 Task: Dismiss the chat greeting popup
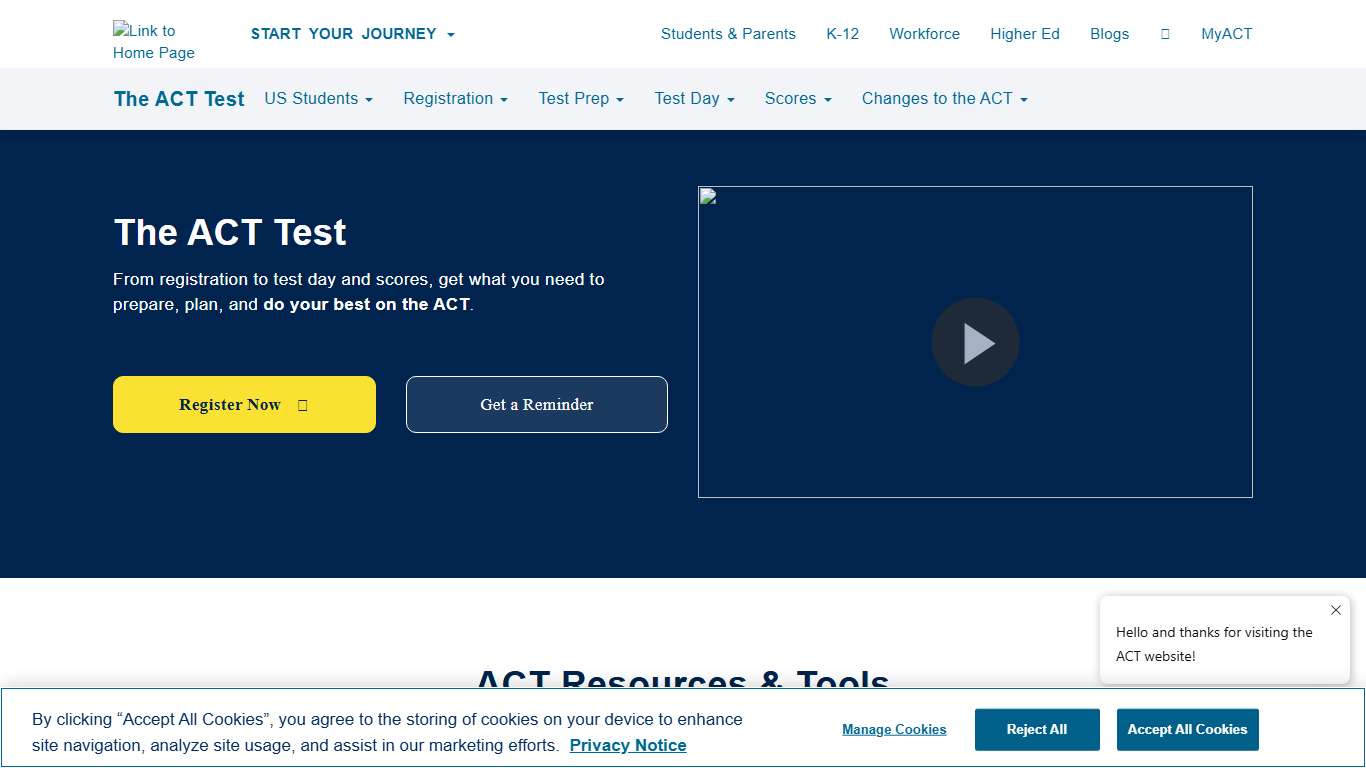point(1336,610)
